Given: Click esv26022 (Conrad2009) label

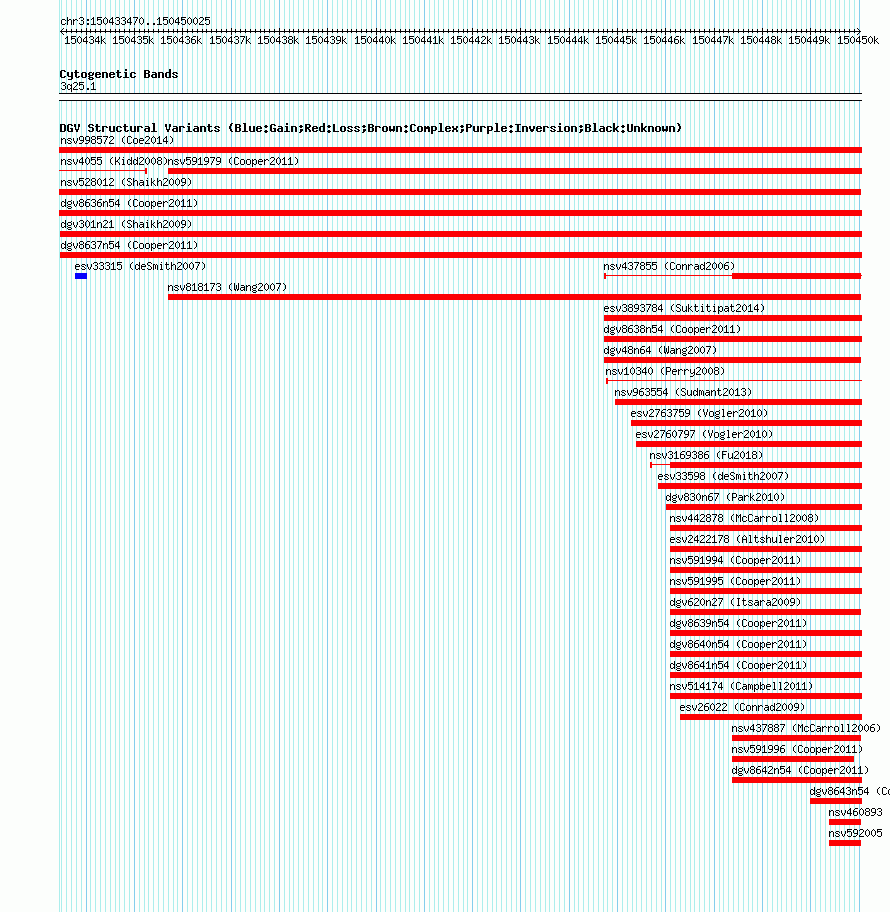Looking at the screenshot, I should pos(742,707).
